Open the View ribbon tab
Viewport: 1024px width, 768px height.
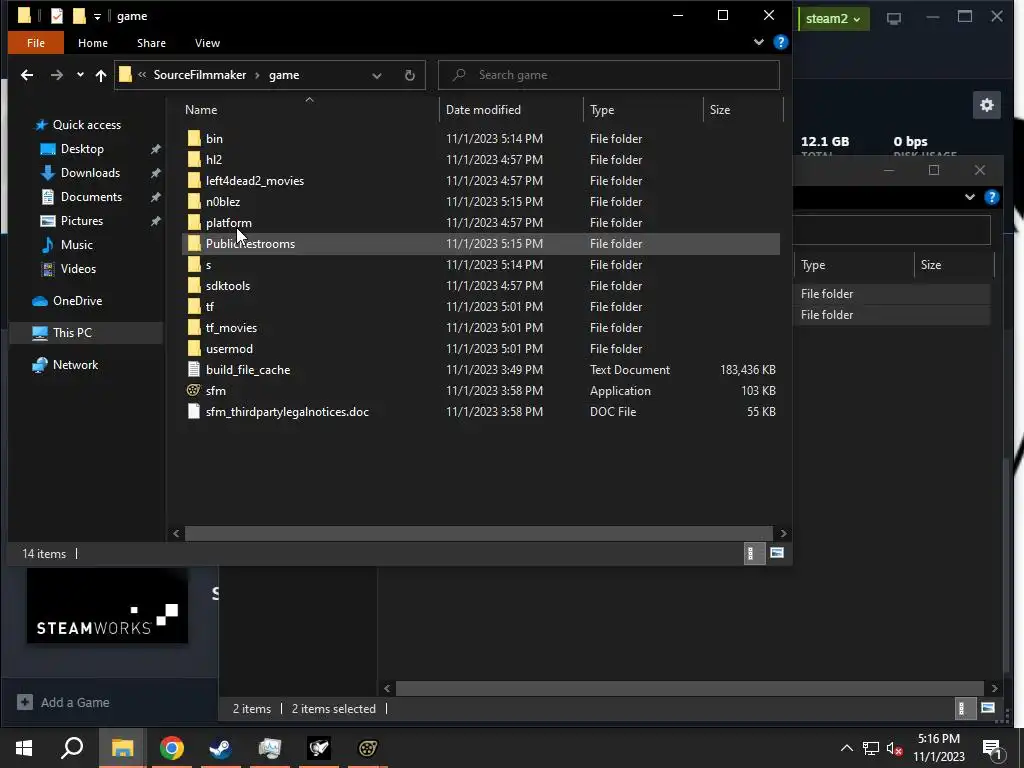207,43
